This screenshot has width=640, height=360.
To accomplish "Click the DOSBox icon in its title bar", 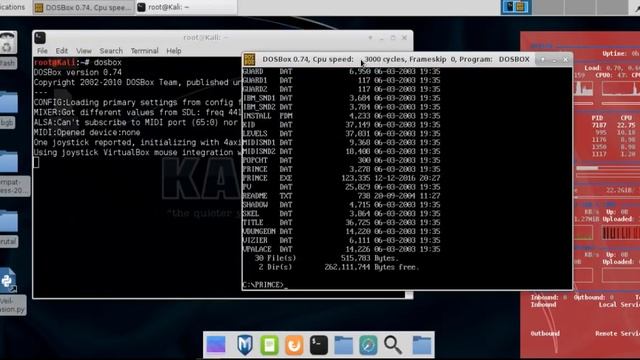I will [249, 60].
